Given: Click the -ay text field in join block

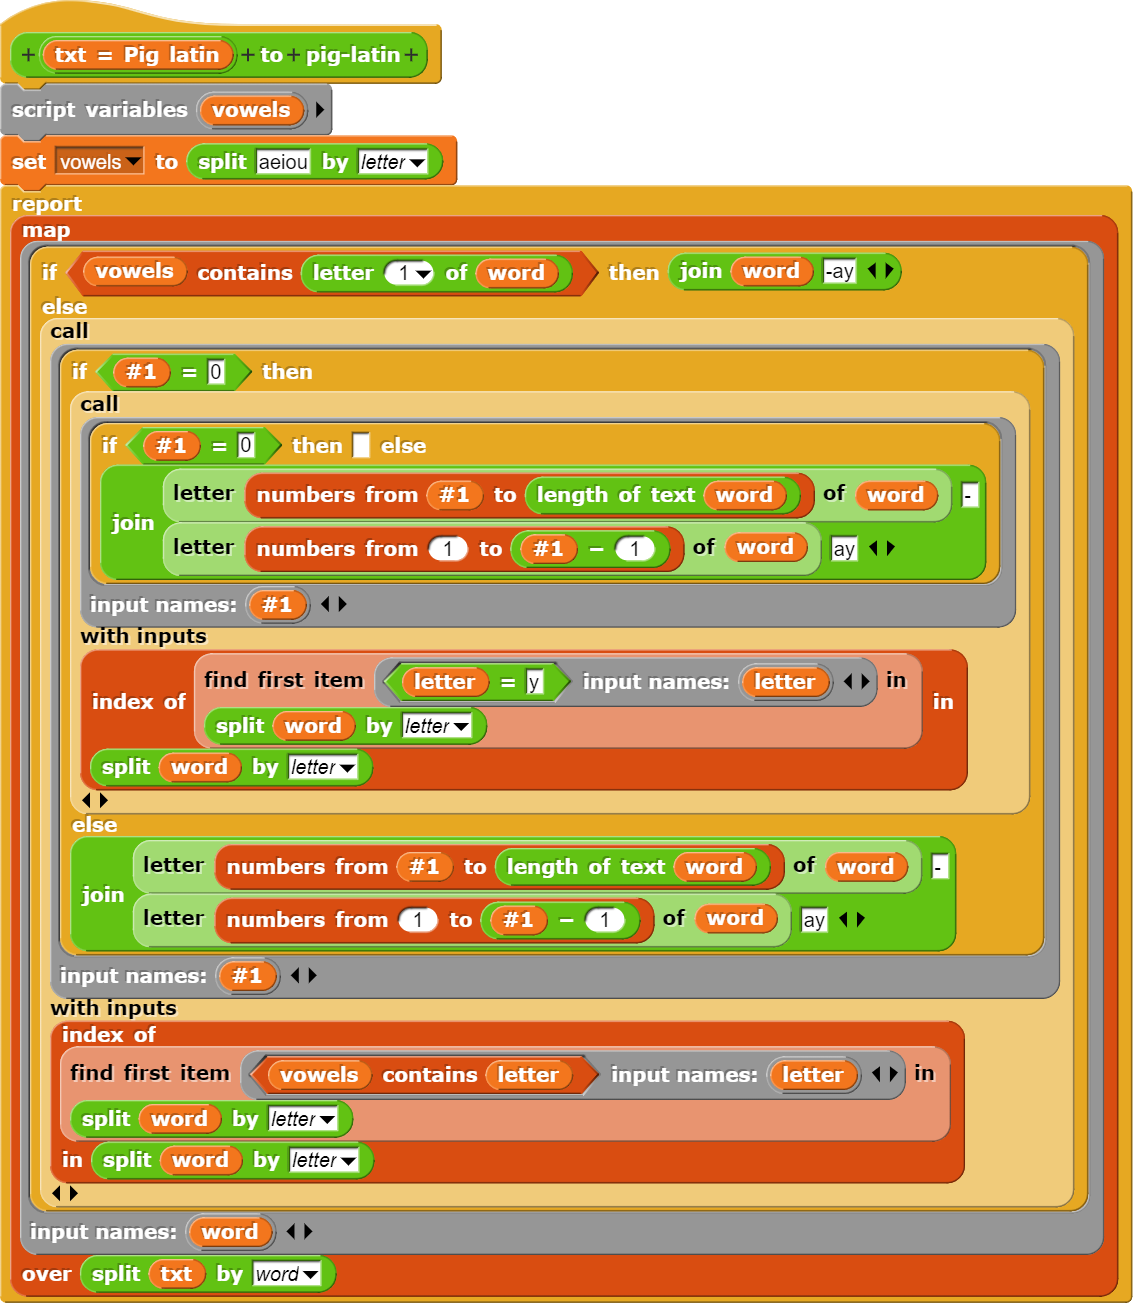Looking at the screenshot, I should (x=839, y=272).
